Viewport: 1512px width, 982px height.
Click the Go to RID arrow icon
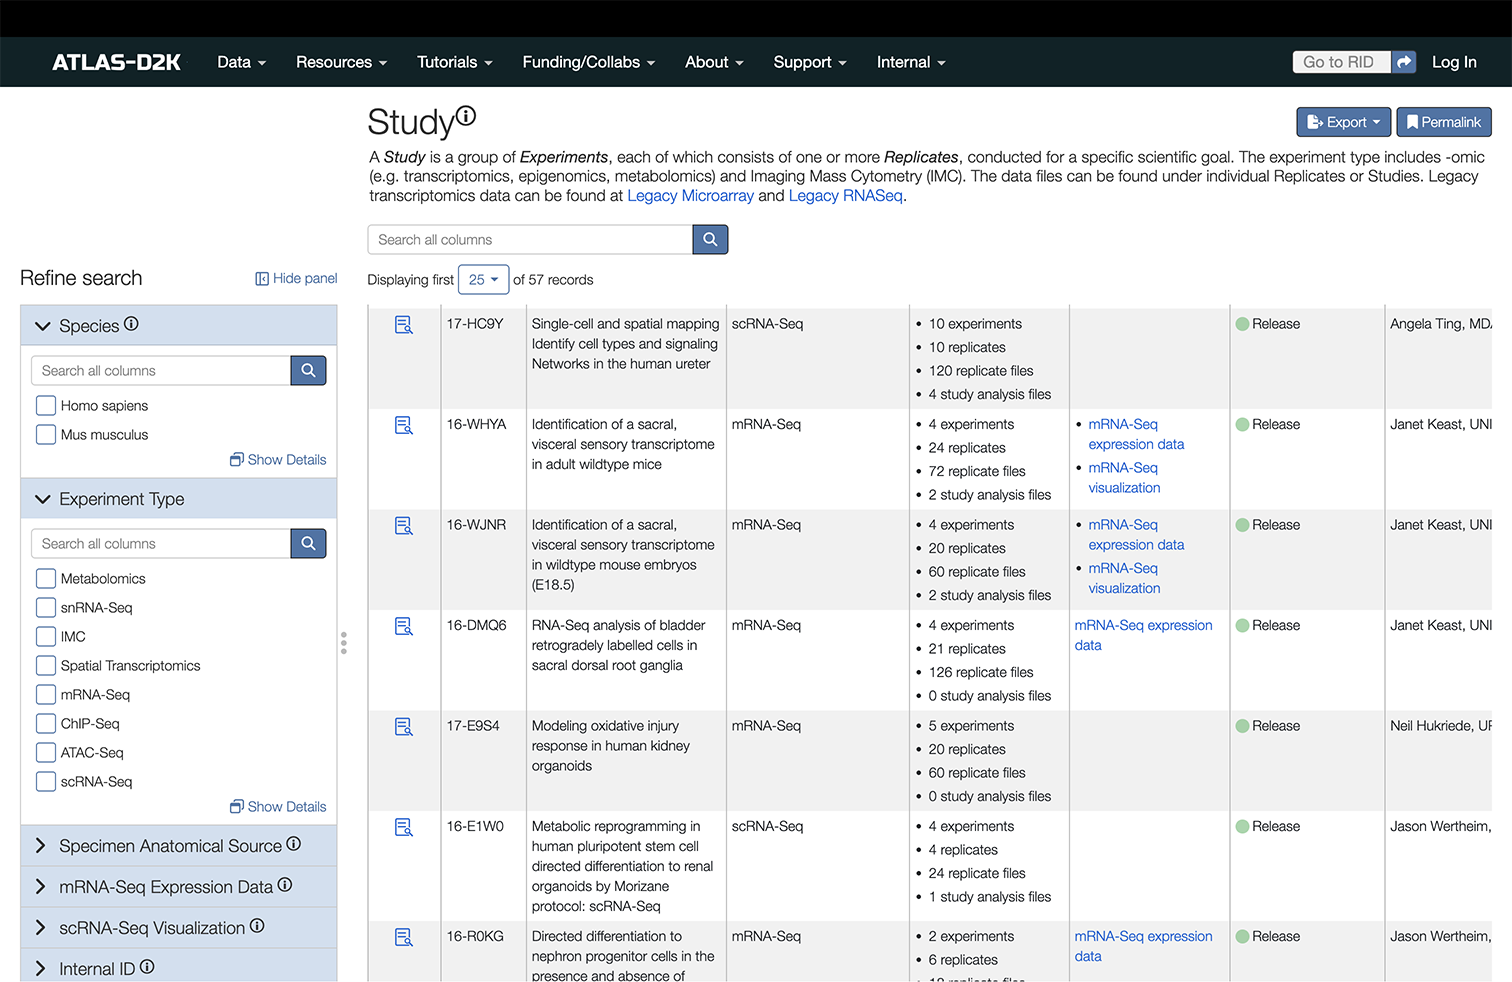point(1404,62)
